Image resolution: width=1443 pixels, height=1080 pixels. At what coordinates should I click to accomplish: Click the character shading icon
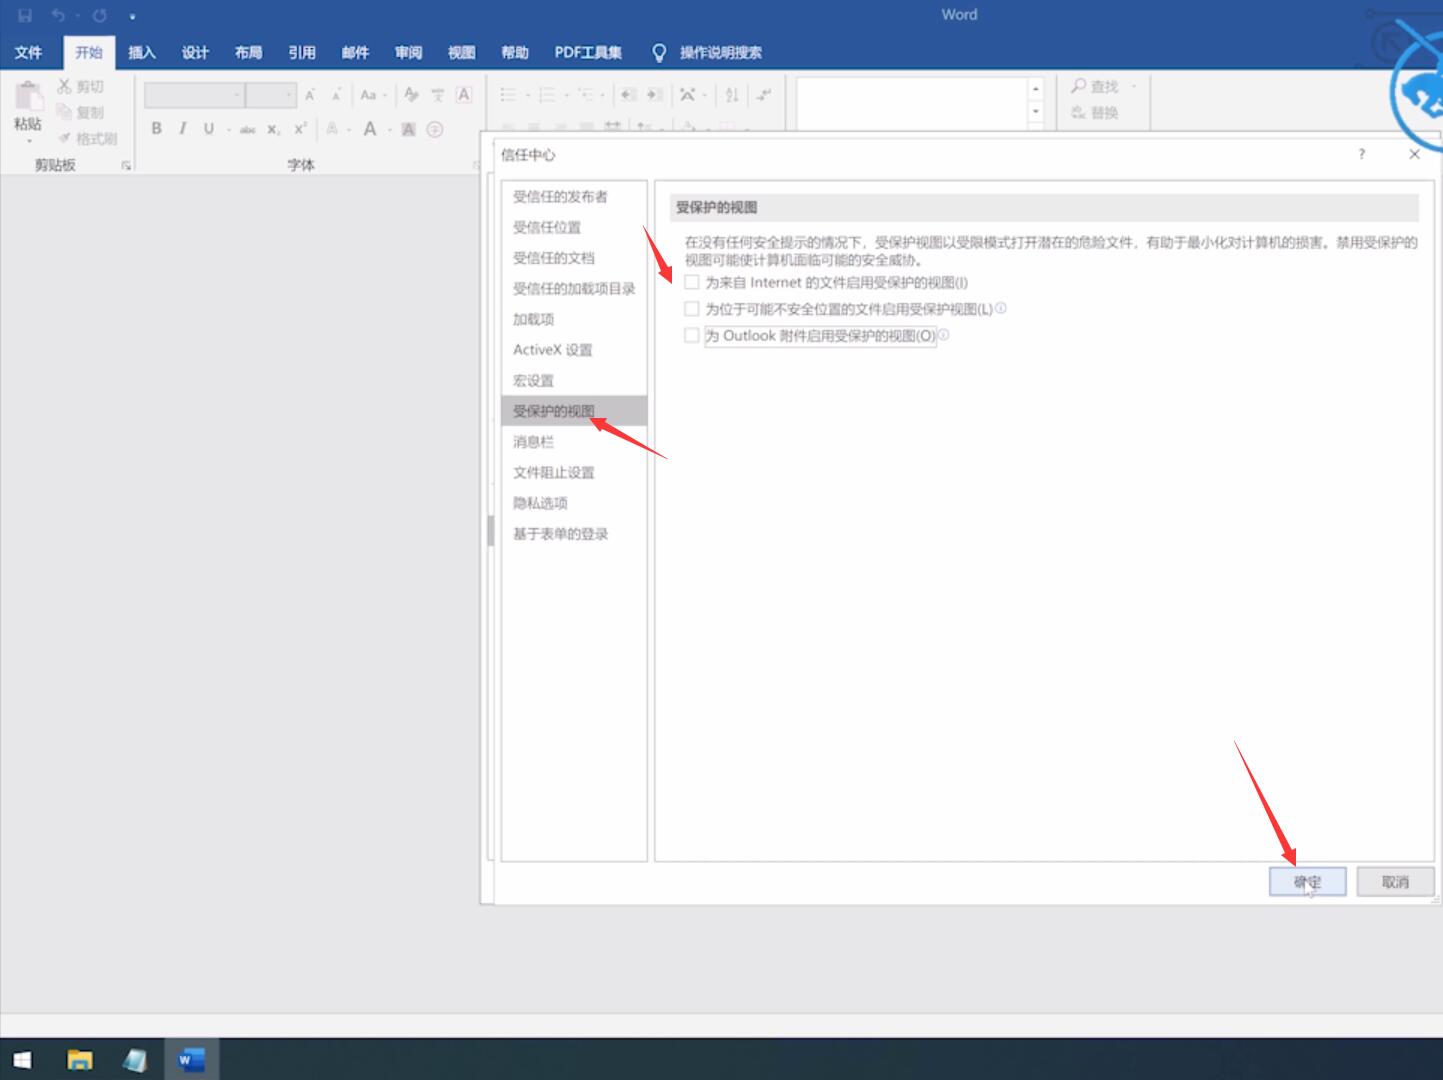[x=408, y=129]
